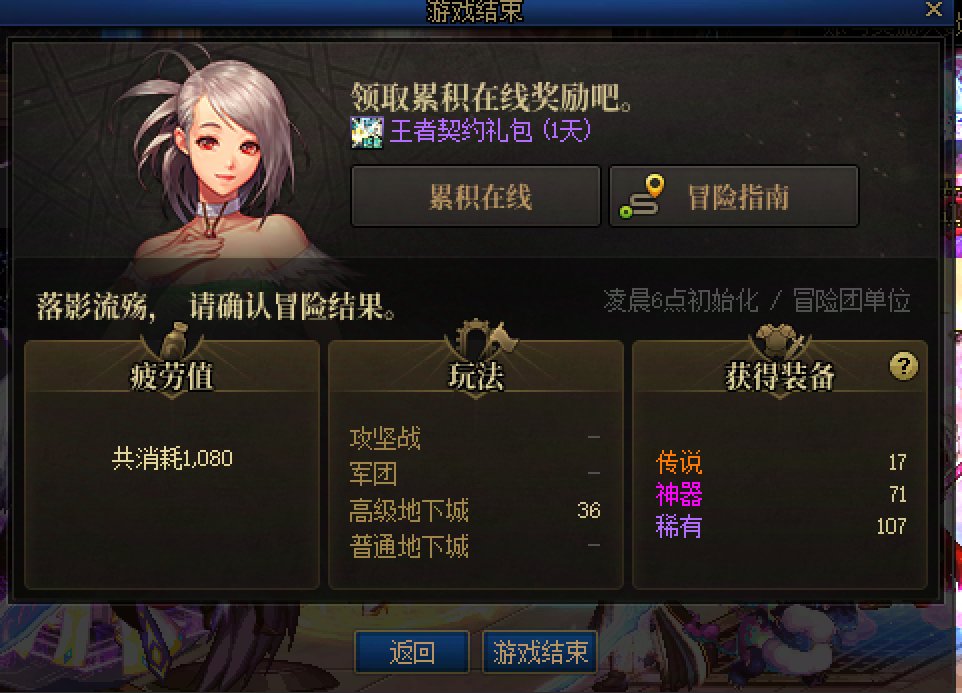Click the gear and axe icon above 玩法
The image size is (962, 693).
point(481,339)
